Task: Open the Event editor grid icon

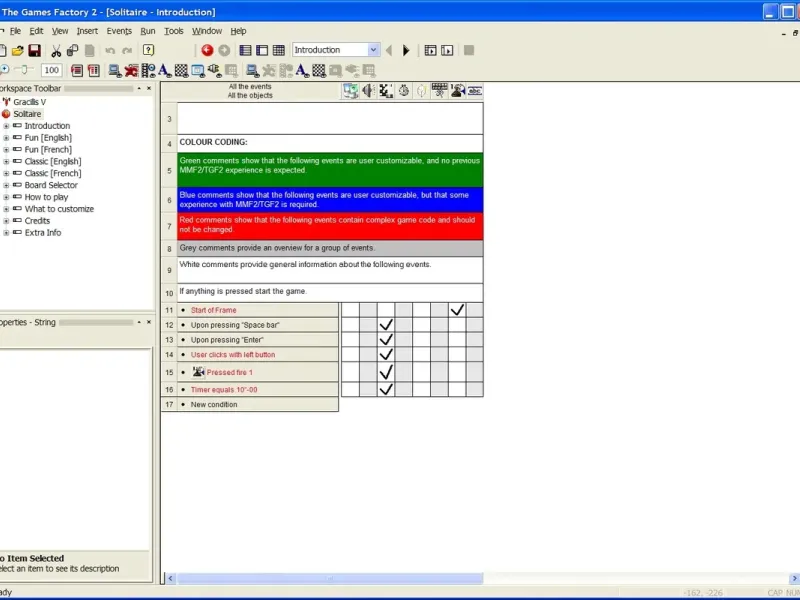Action: click(x=279, y=50)
